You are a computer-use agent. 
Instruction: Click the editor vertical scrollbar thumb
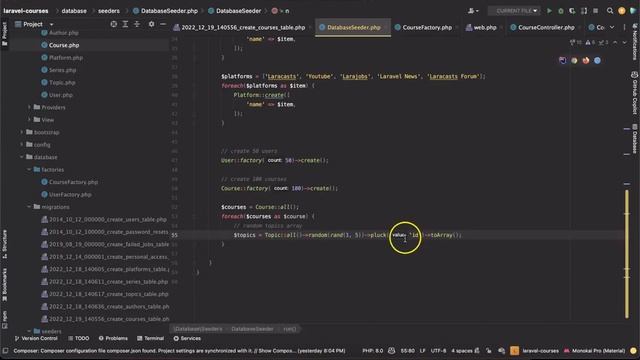coord(627,253)
